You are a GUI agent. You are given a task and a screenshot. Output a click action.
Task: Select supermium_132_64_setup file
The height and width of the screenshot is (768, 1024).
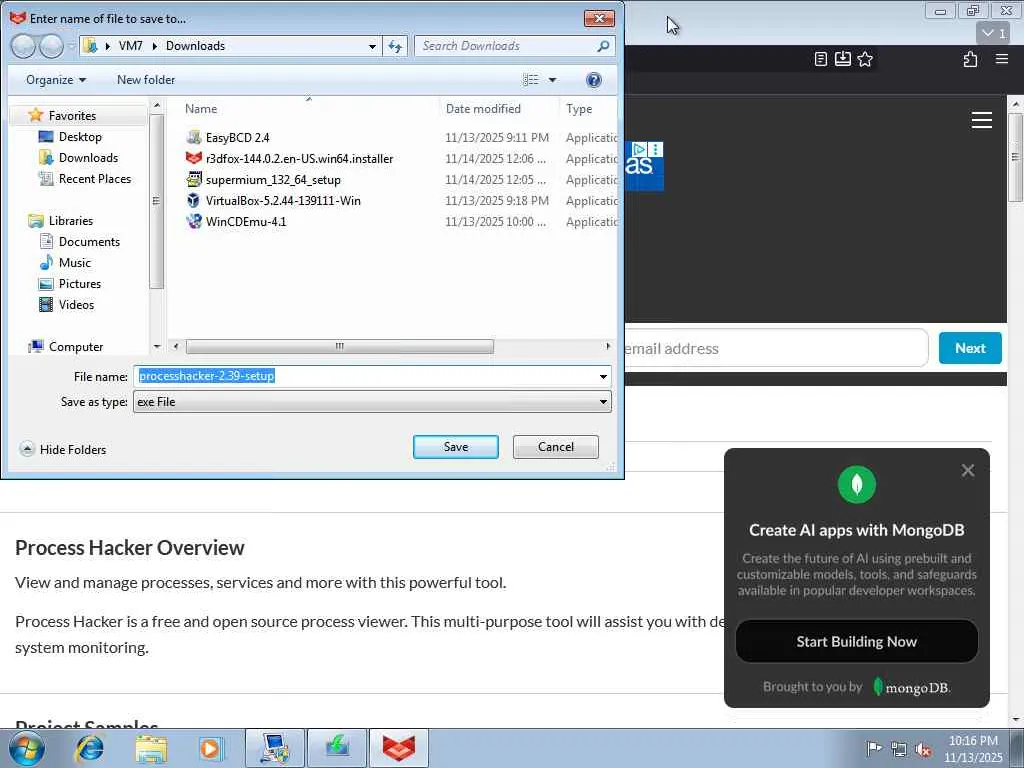273,180
